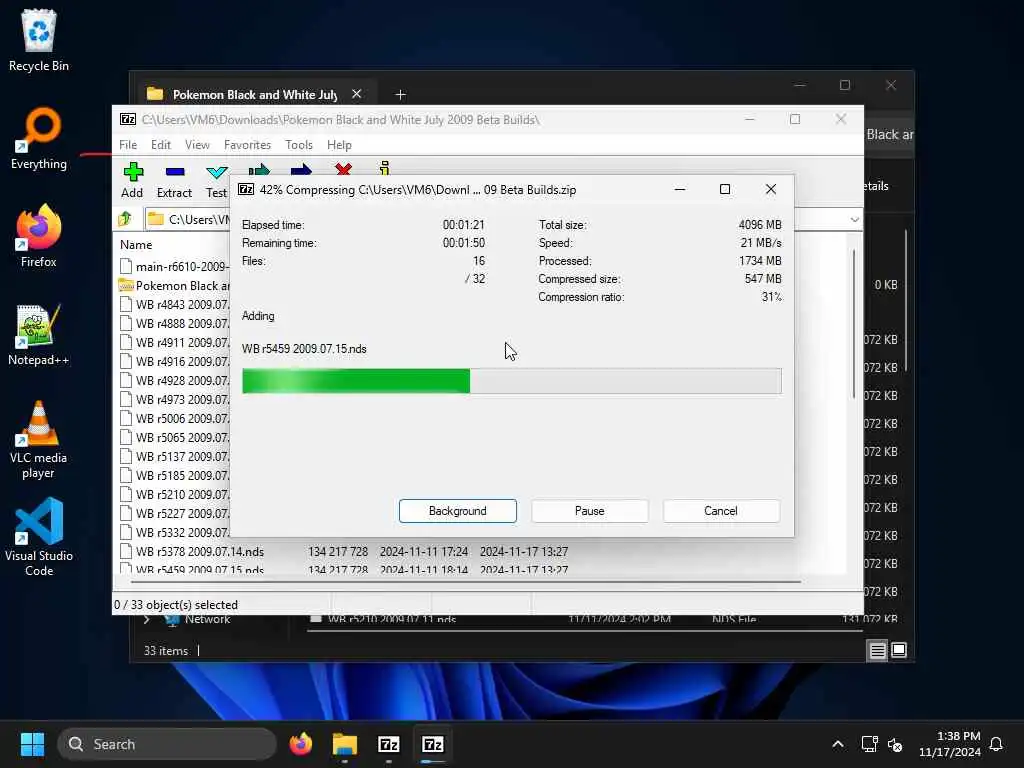1024x768 pixels.
Task: Select the WB r4973 2009.07 file
Action: [x=174, y=399]
